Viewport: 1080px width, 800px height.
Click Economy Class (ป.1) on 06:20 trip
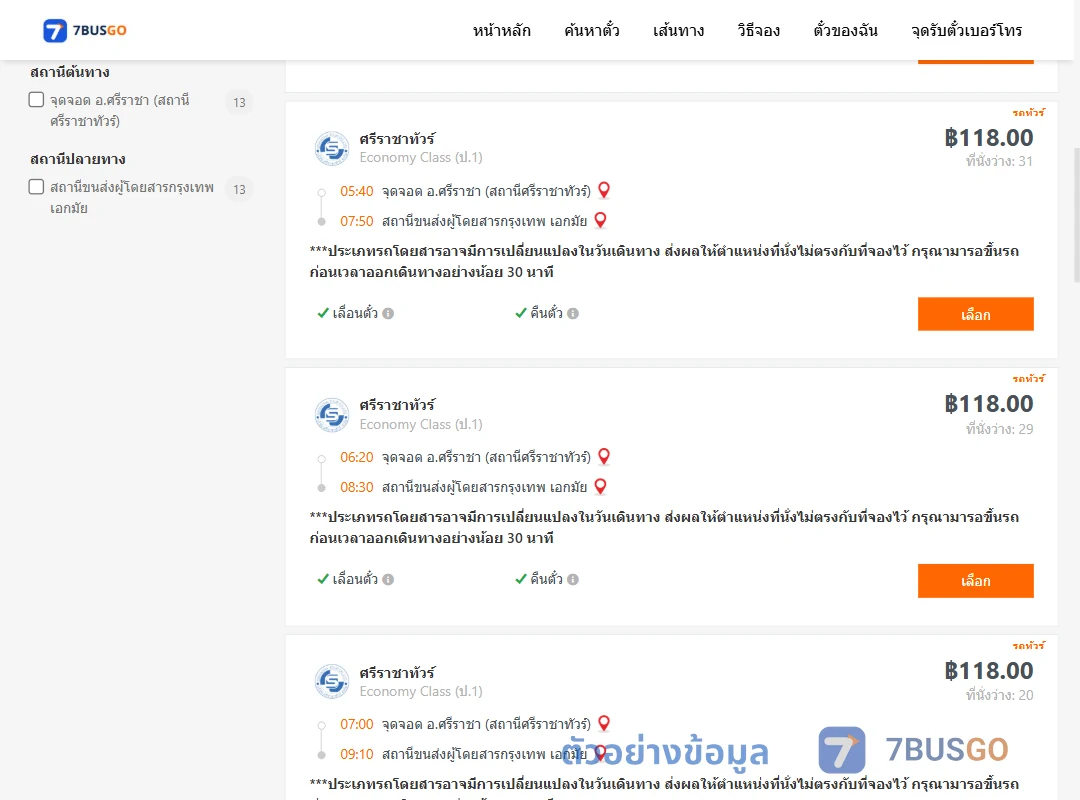[421, 424]
